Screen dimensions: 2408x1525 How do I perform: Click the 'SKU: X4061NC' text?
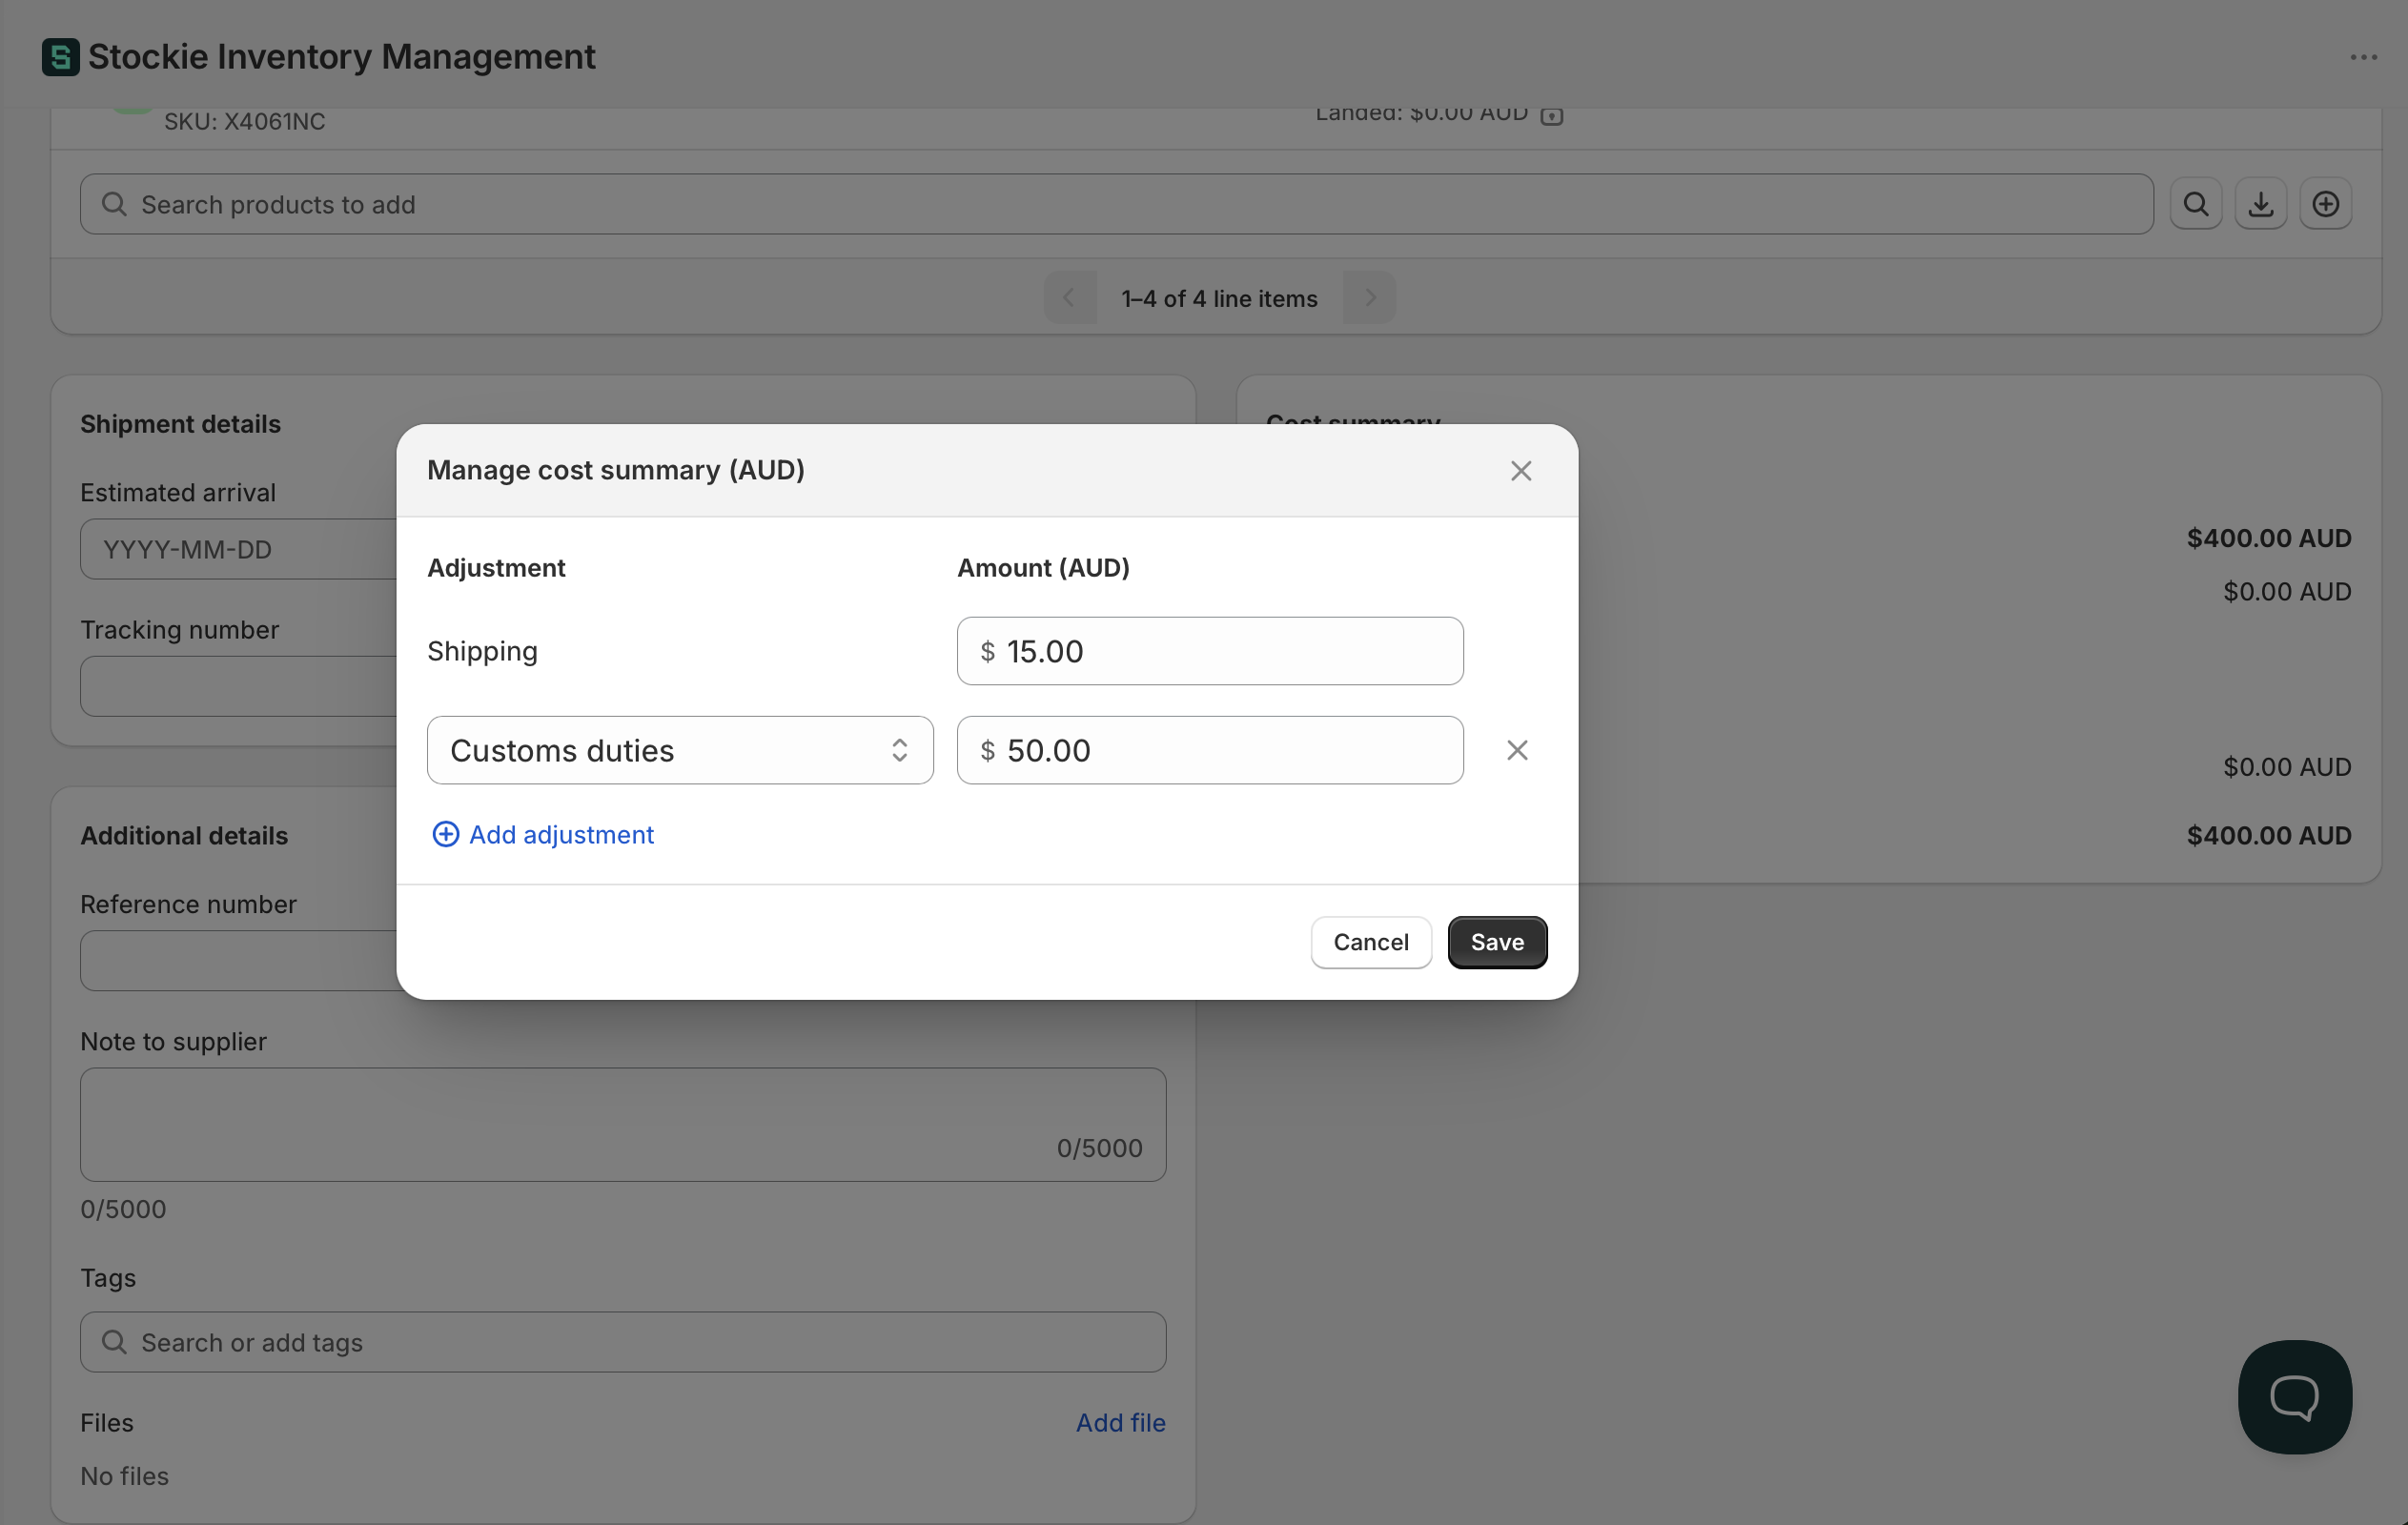pyautogui.click(x=245, y=121)
